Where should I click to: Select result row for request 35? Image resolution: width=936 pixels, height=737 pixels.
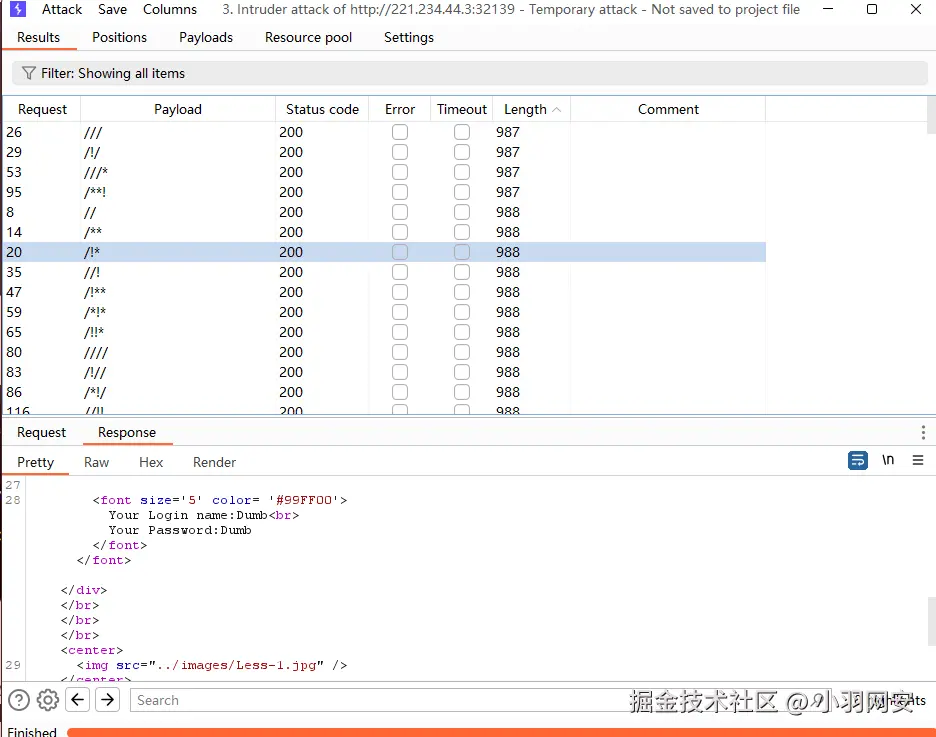[x=384, y=272]
